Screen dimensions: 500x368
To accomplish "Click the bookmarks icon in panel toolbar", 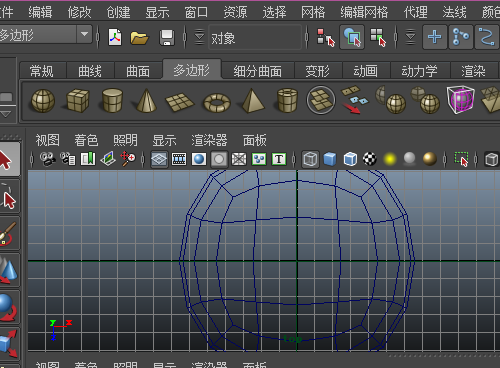I will [88, 159].
